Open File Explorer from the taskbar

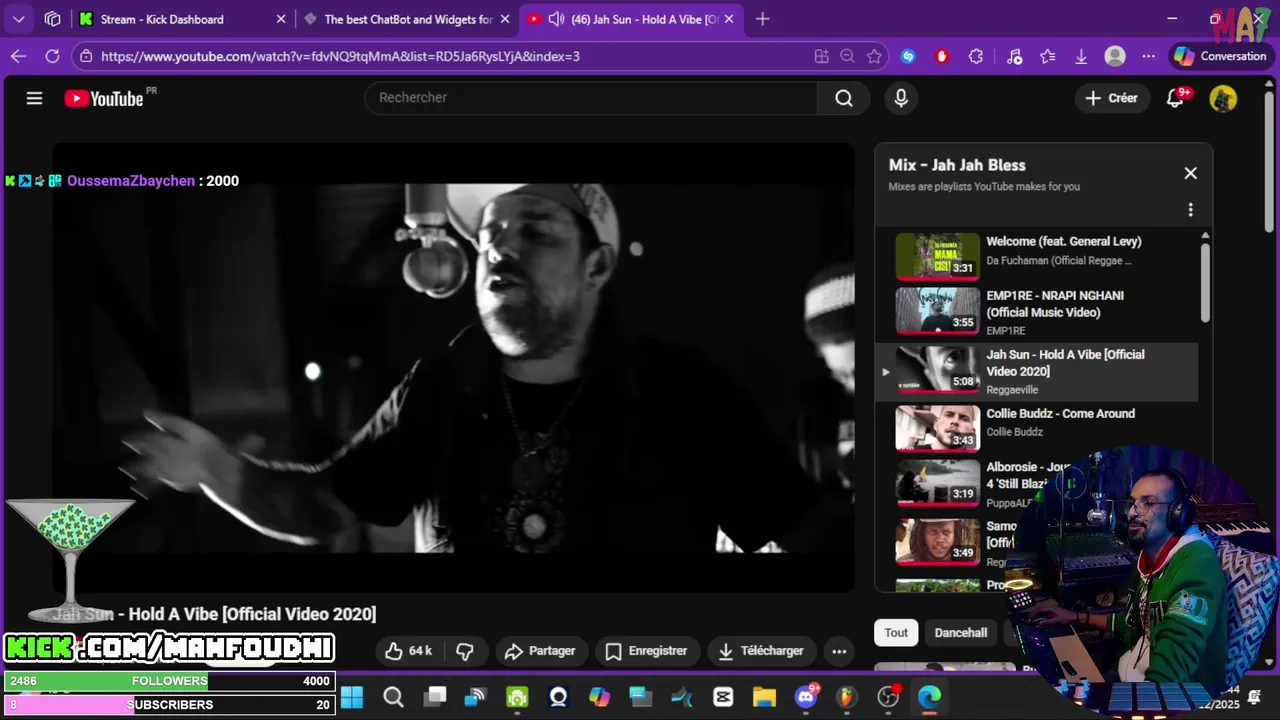[x=764, y=697]
